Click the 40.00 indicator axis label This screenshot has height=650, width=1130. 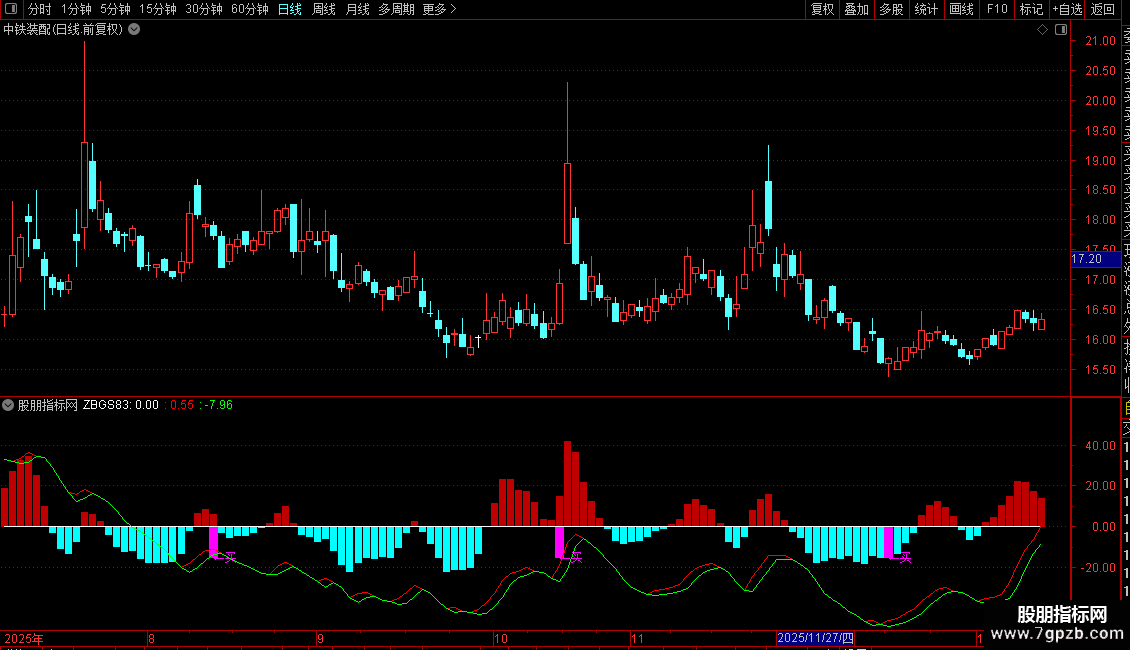[1100, 446]
